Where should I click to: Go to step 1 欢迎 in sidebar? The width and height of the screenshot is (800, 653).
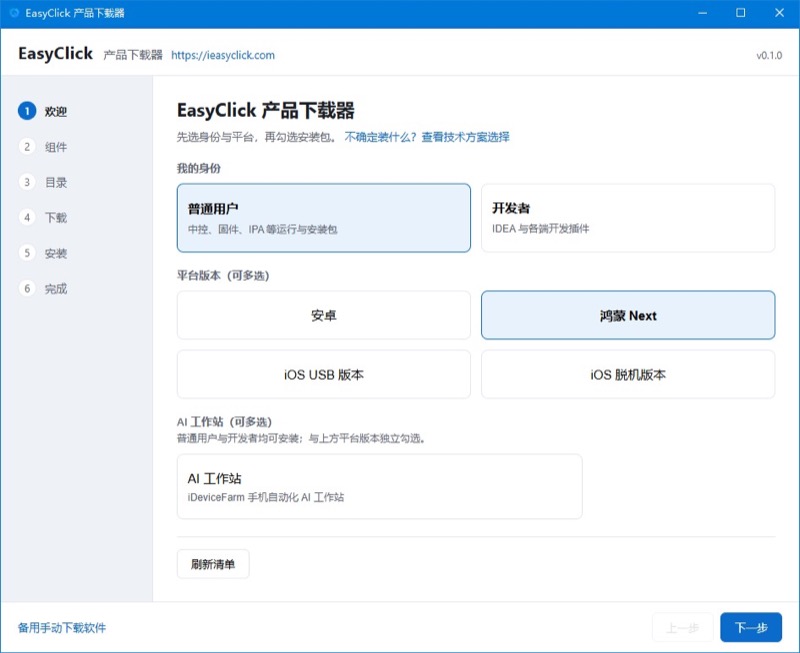pos(43,111)
